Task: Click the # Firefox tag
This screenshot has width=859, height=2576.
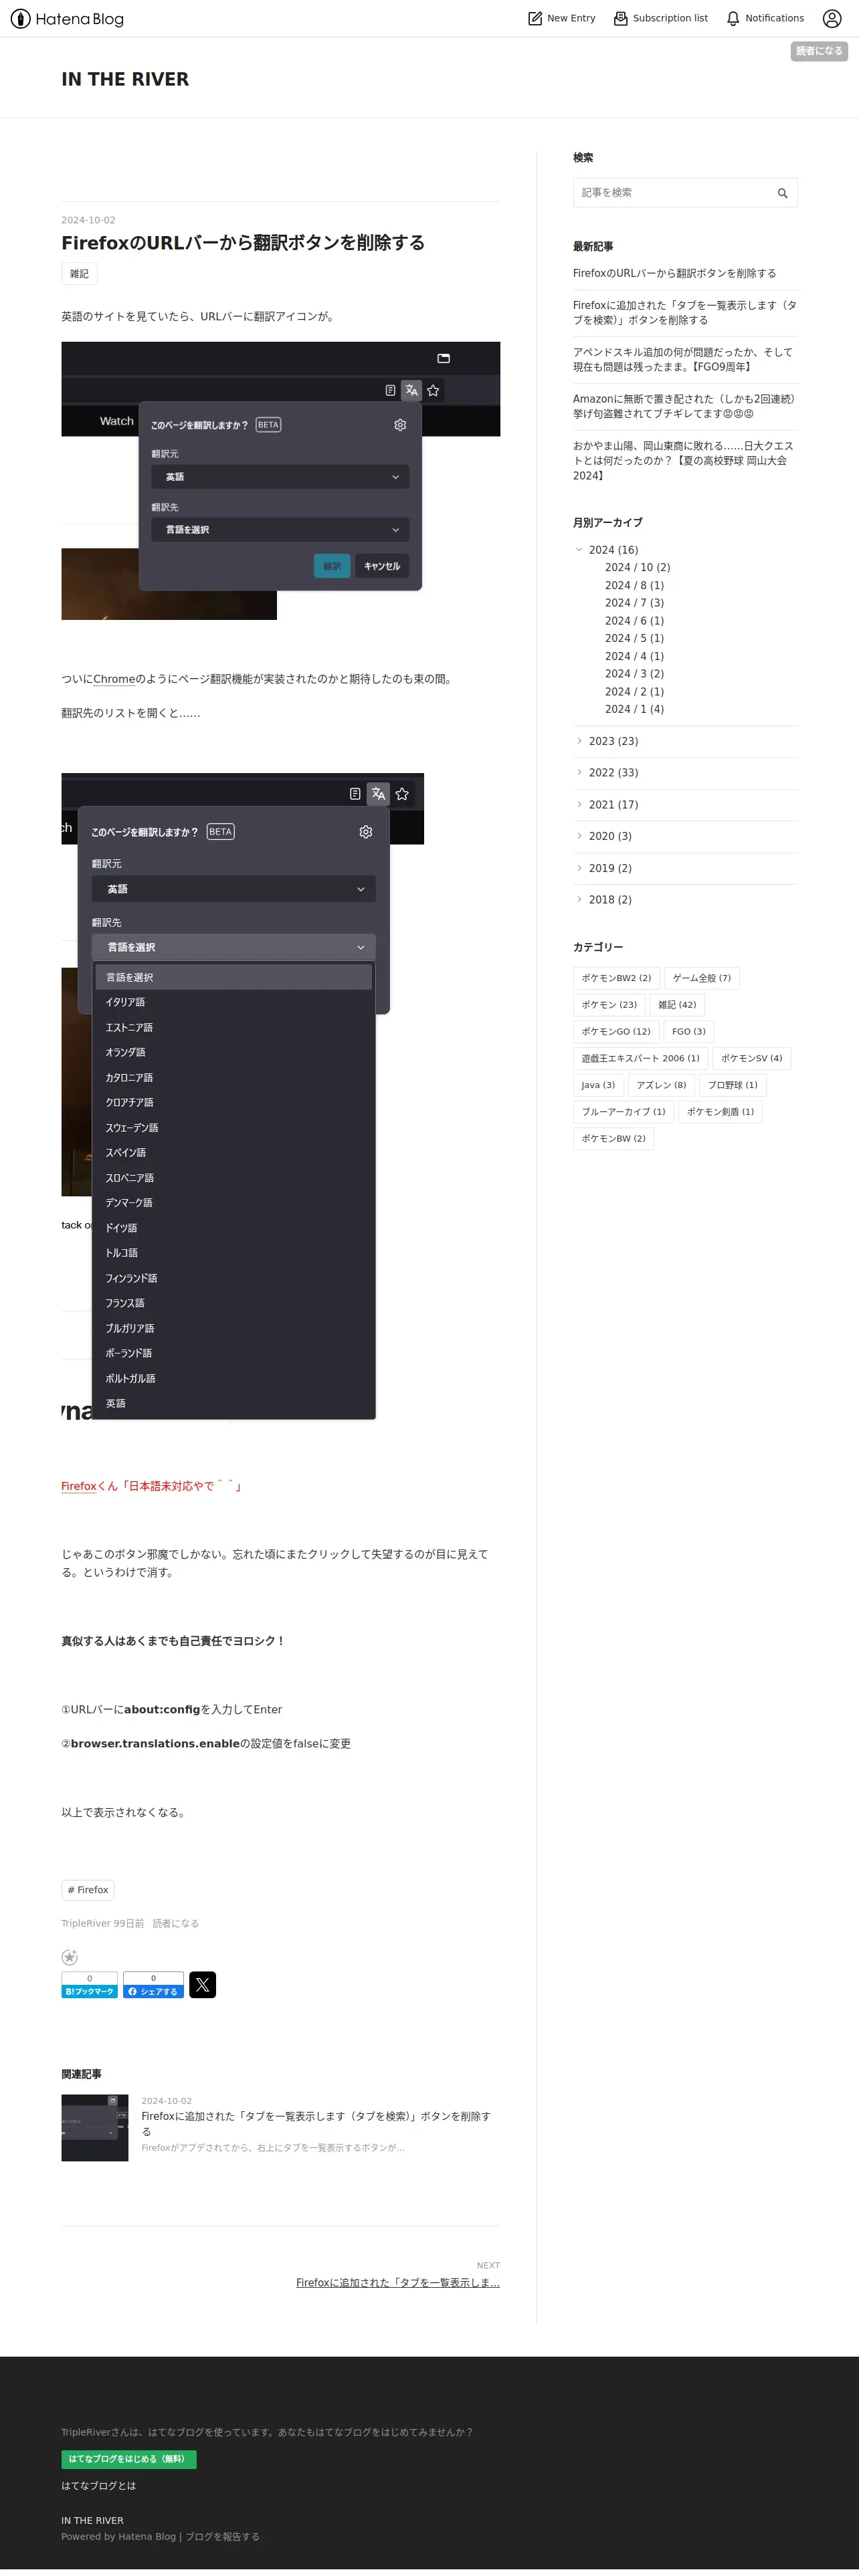Action: pos(88,1890)
